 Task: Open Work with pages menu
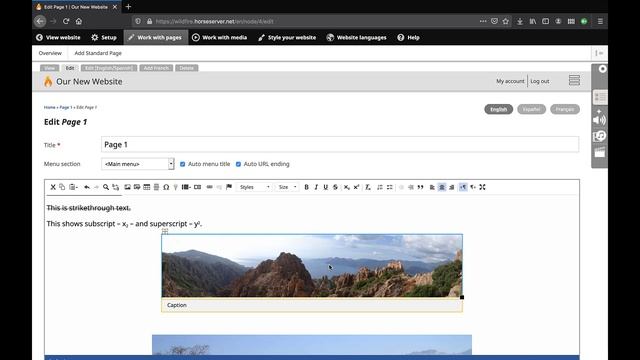155,37
